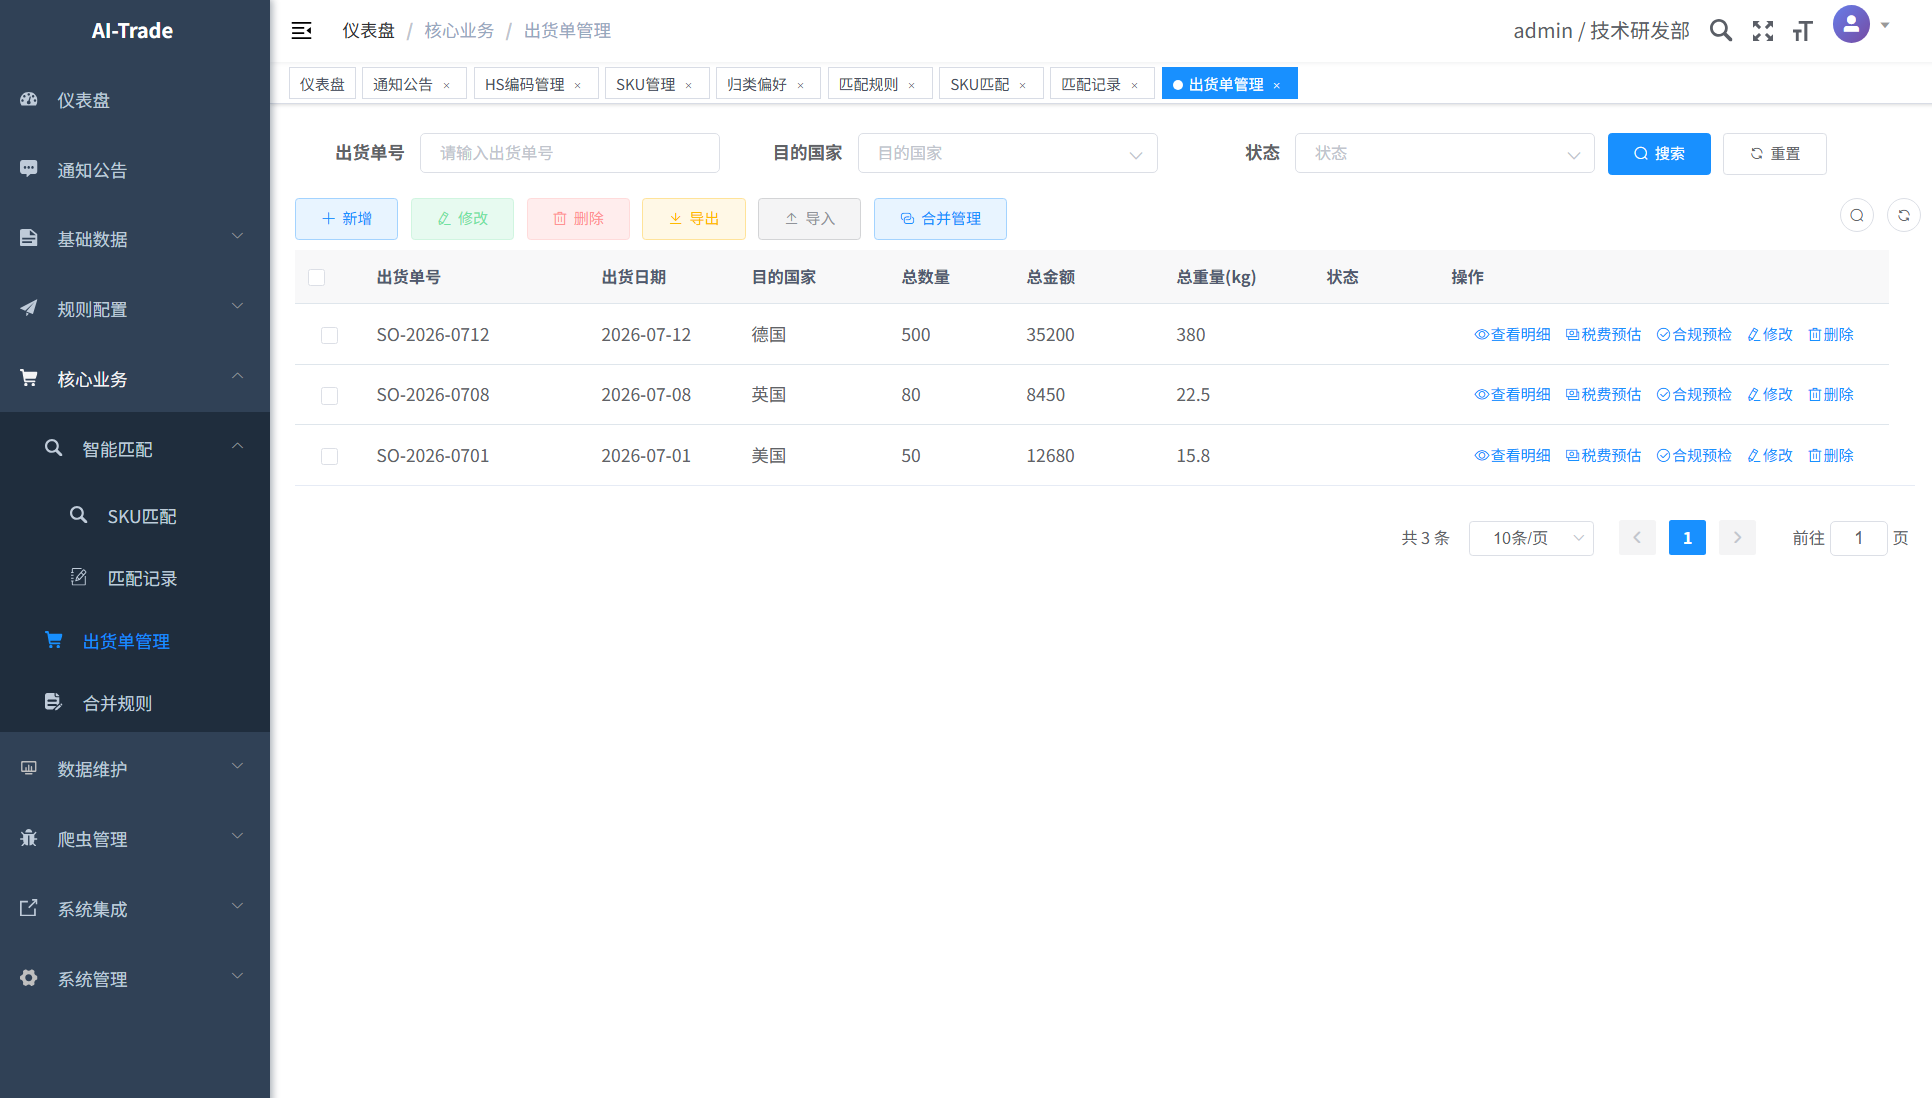Click the 通知公告 message icon in sidebar
The image size is (1932, 1098).
point(29,169)
